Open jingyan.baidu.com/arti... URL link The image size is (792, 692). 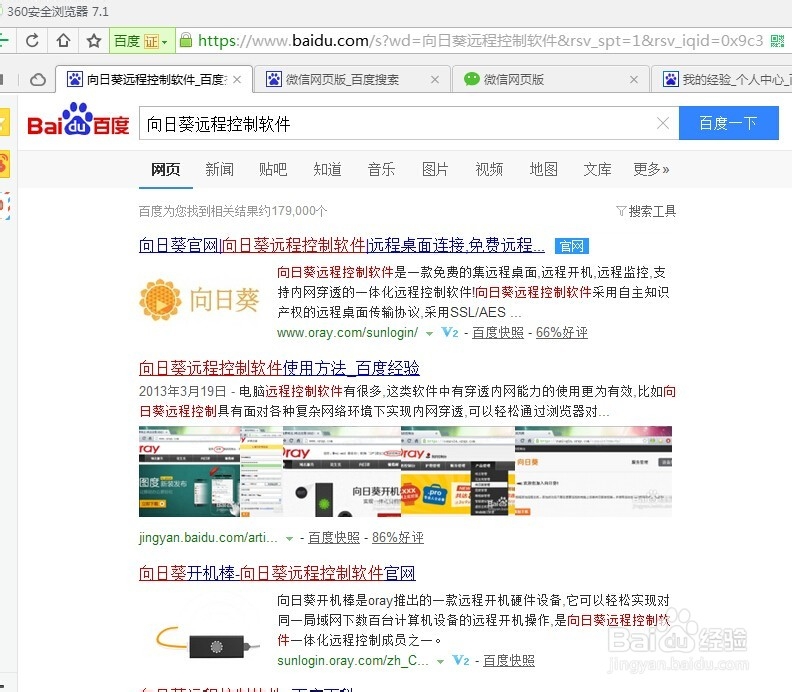click(208, 537)
